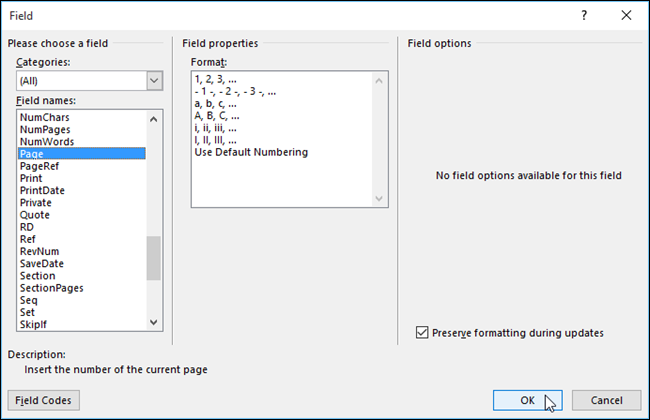Choose the SaveDate field name
Image resolution: width=650 pixels, height=420 pixels.
point(42,263)
